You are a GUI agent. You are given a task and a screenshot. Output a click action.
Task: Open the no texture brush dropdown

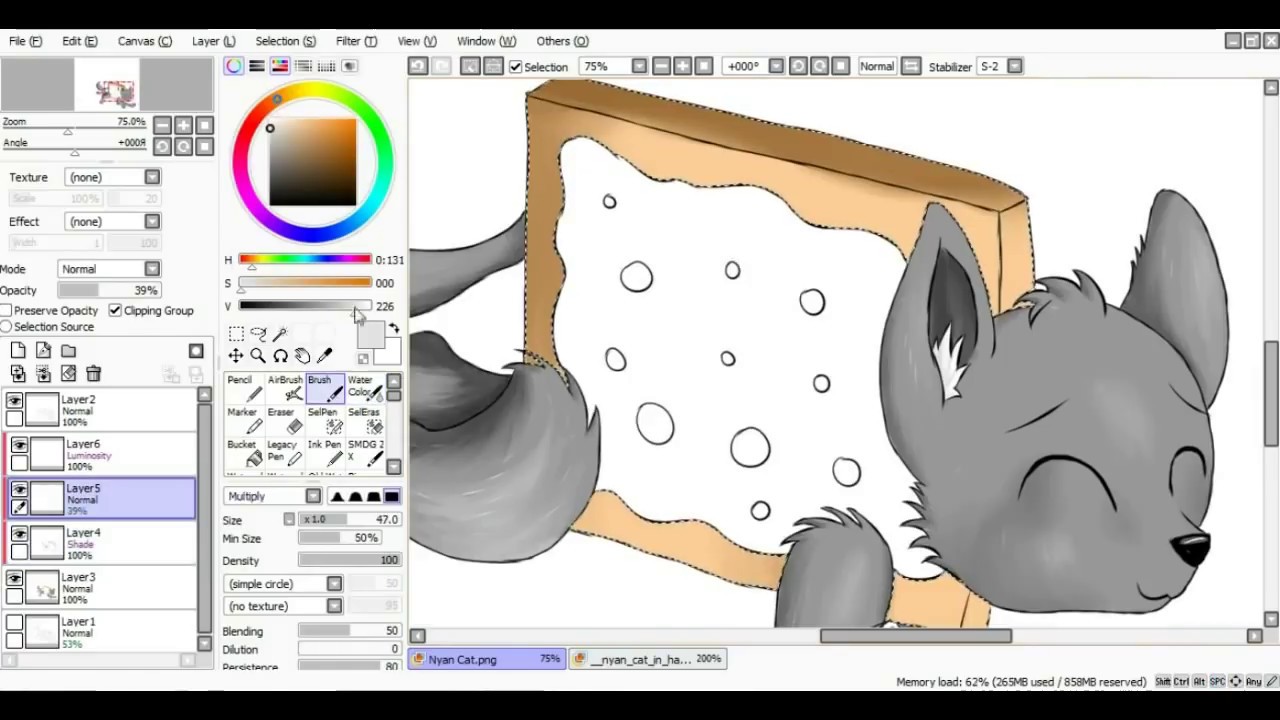(x=283, y=606)
